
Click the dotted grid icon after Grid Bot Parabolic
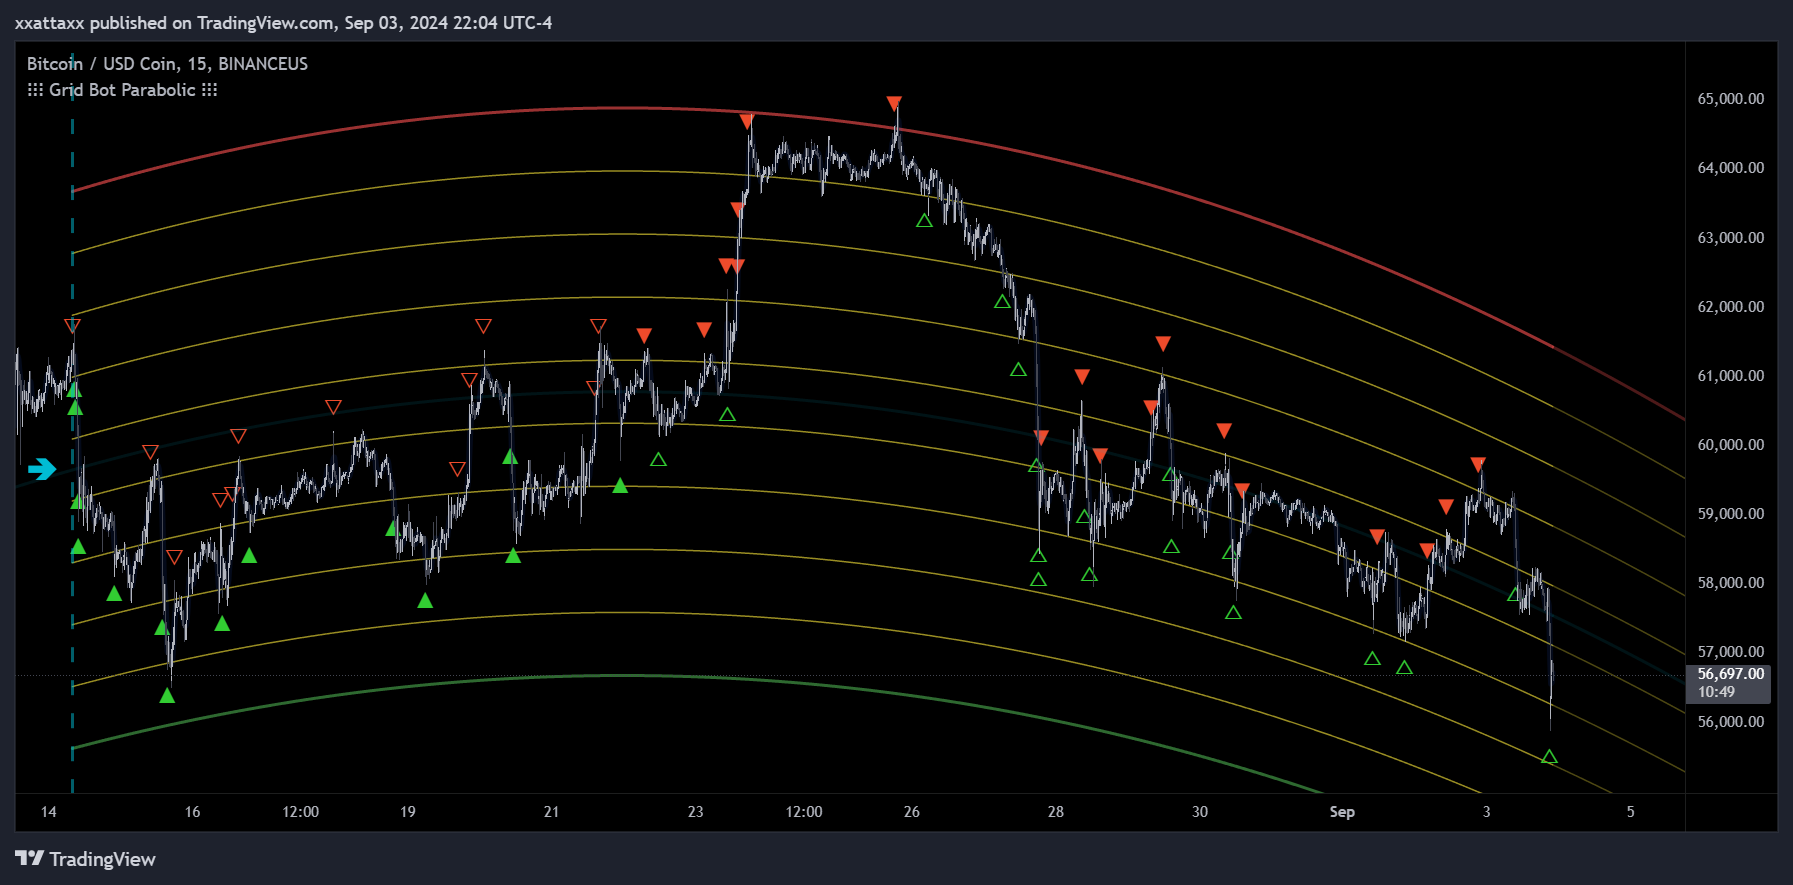(209, 90)
